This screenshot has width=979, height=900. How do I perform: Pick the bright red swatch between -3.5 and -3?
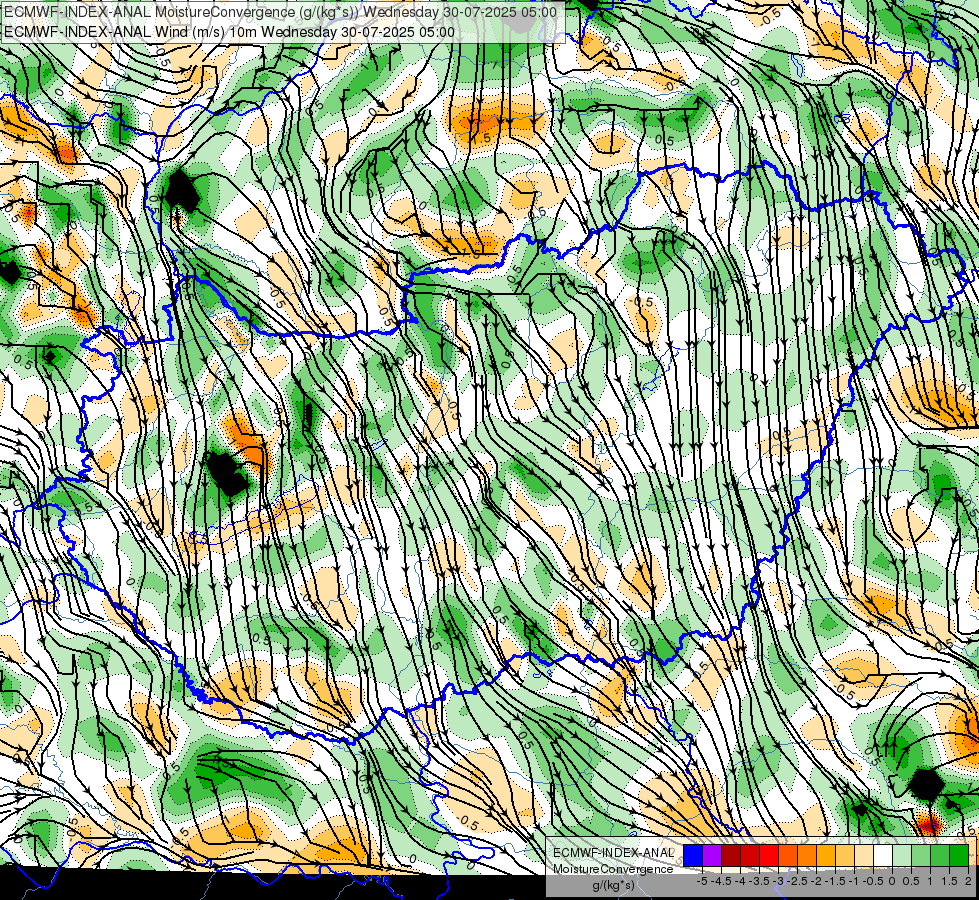click(x=769, y=856)
